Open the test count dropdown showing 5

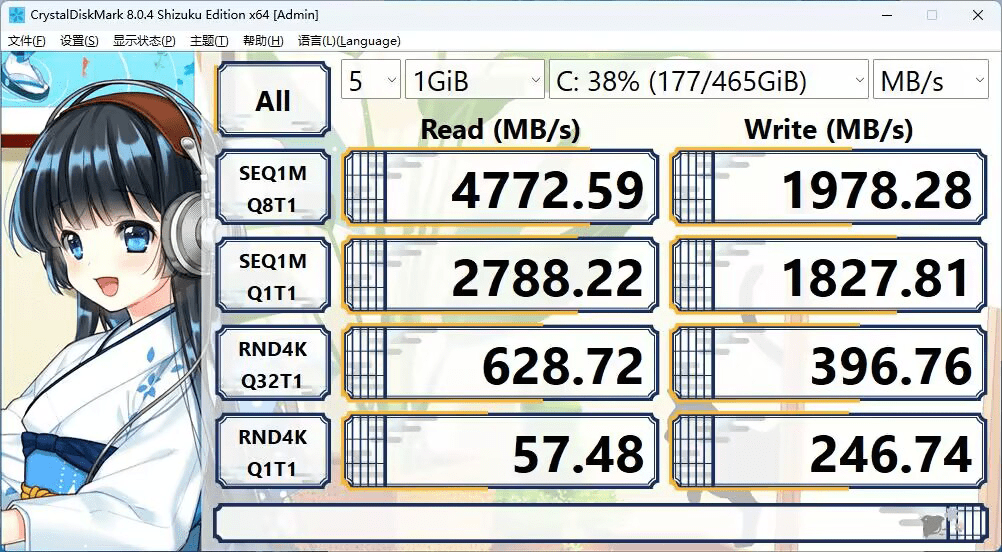371,81
